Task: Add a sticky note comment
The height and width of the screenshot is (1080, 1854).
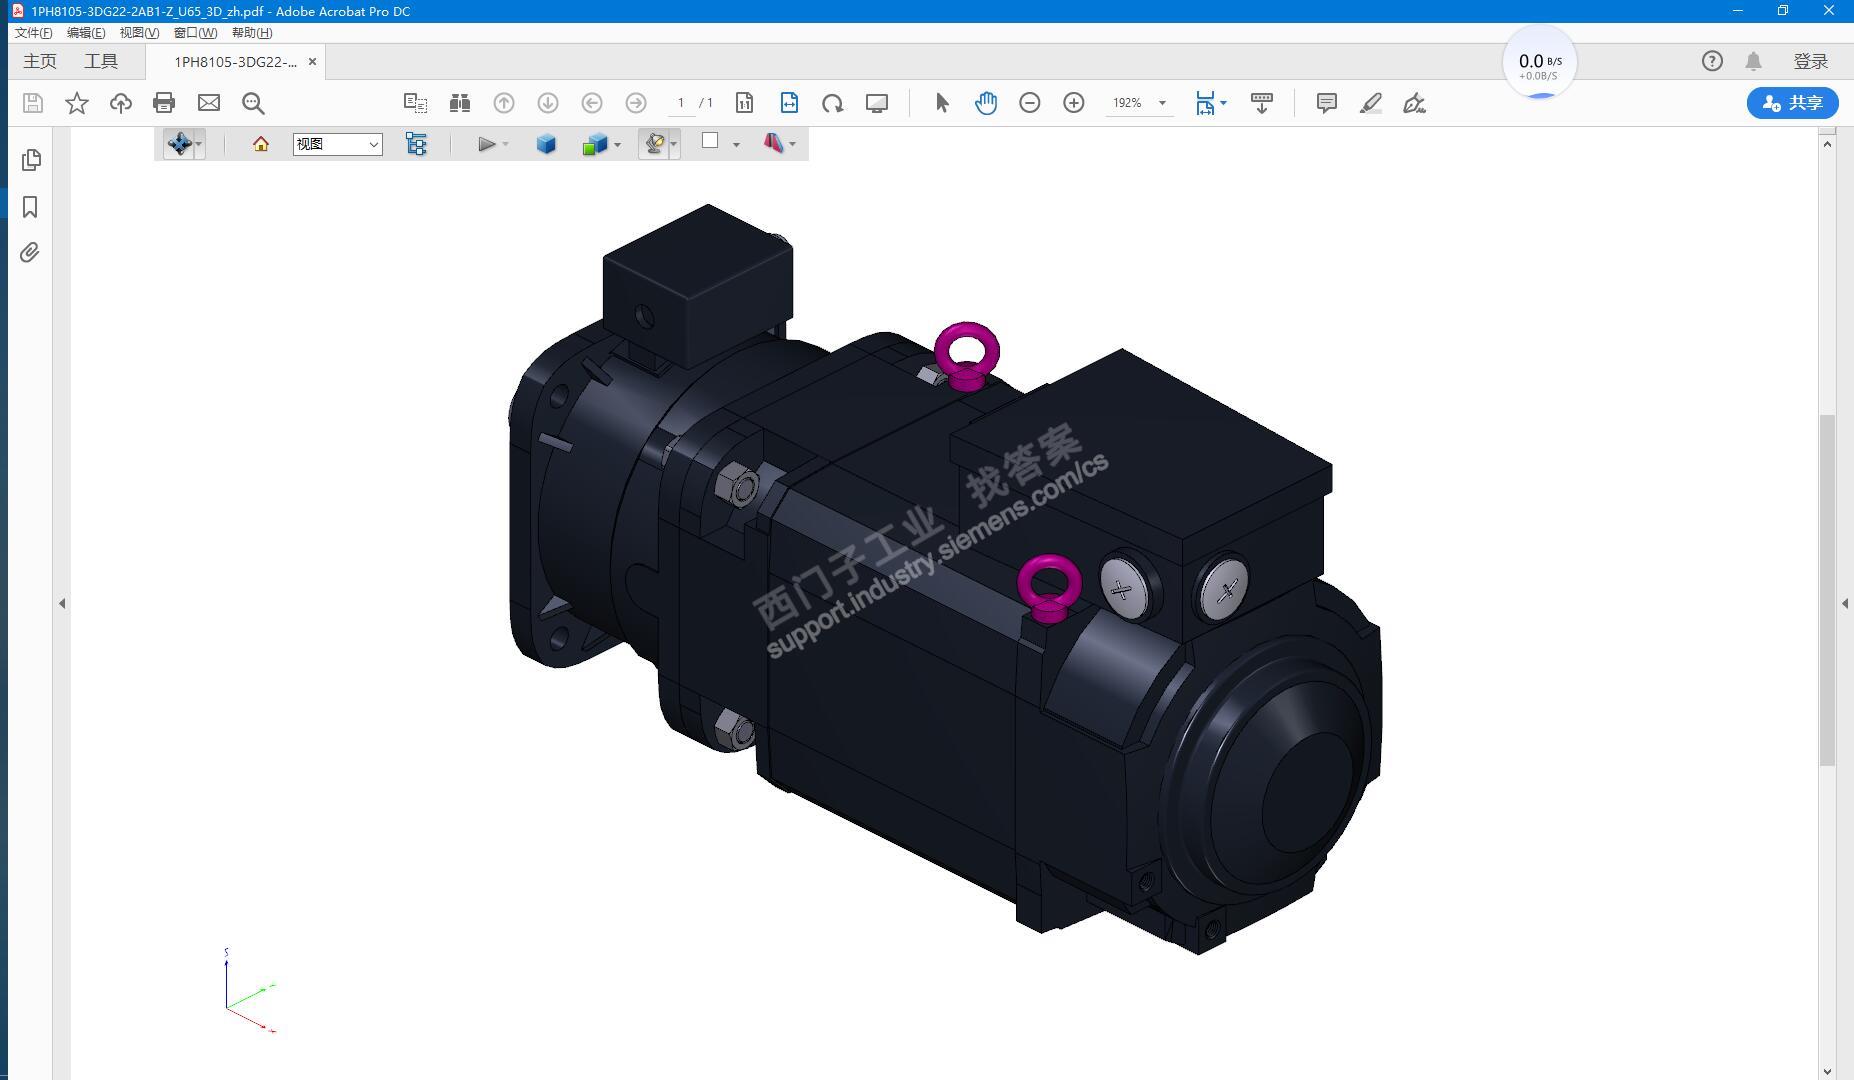Action: click(x=1327, y=103)
